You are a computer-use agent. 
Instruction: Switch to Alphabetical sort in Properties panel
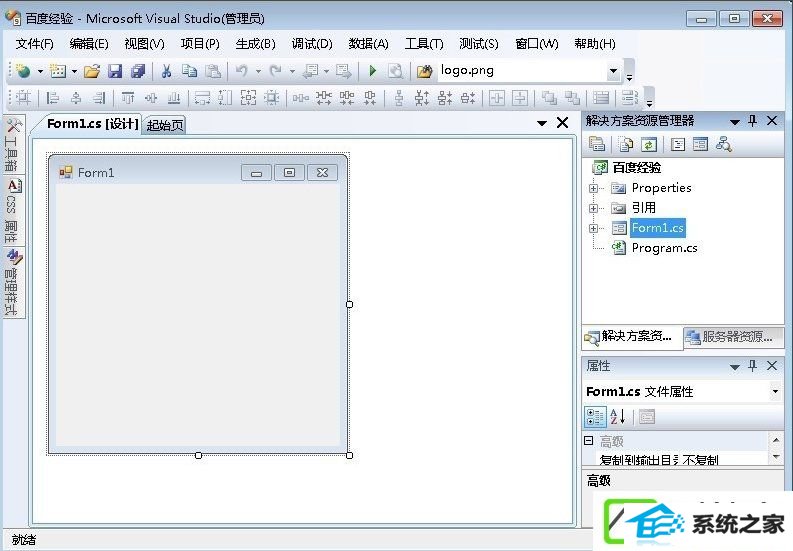pos(618,417)
